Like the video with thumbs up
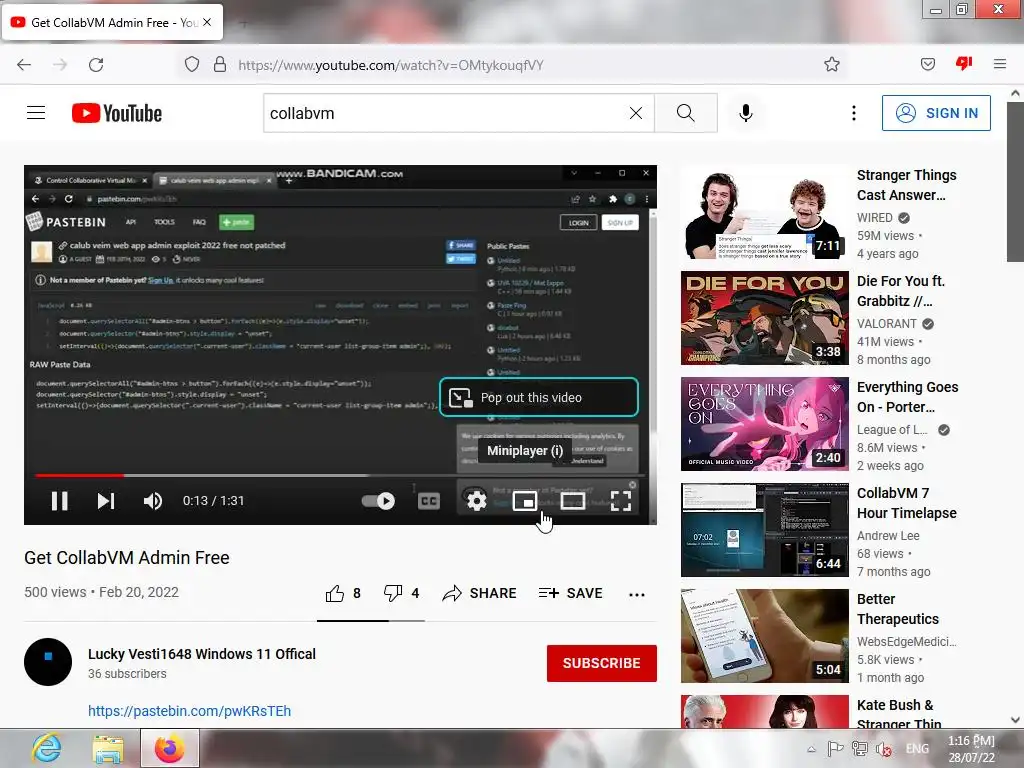Image resolution: width=1024 pixels, height=768 pixels. pyautogui.click(x=343, y=593)
